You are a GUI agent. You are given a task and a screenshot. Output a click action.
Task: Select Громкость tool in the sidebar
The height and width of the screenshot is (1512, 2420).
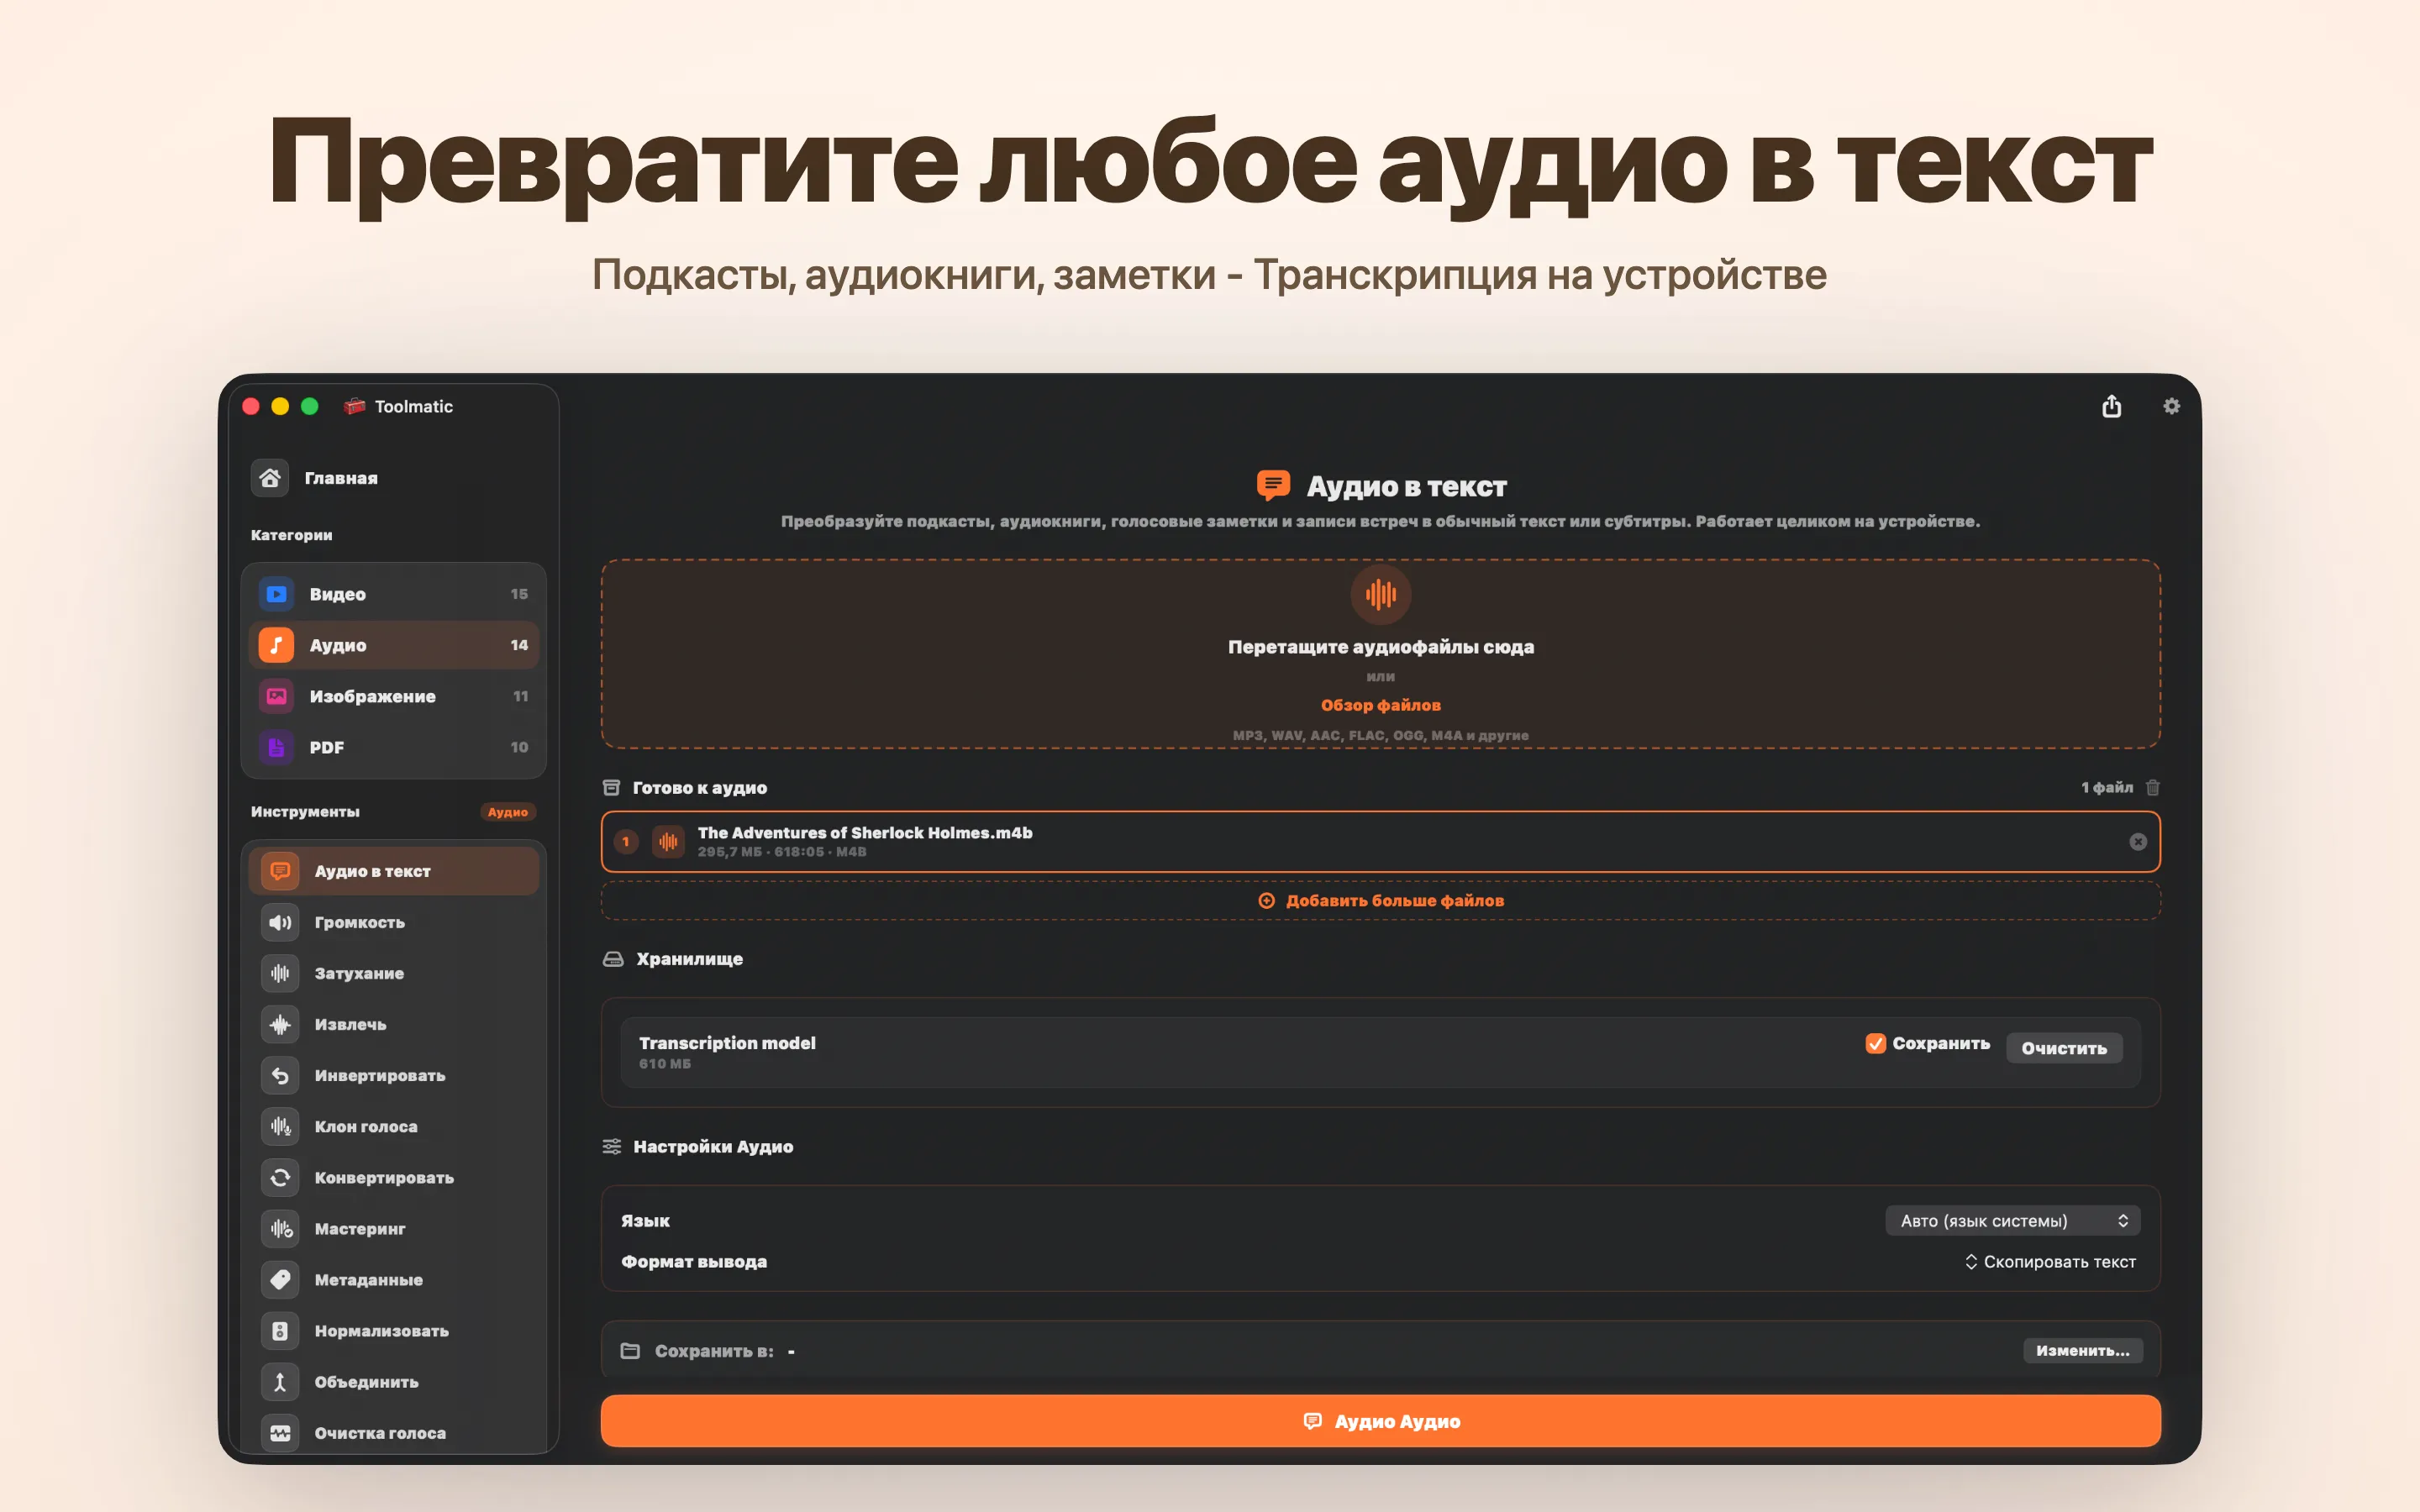[393, 922]
